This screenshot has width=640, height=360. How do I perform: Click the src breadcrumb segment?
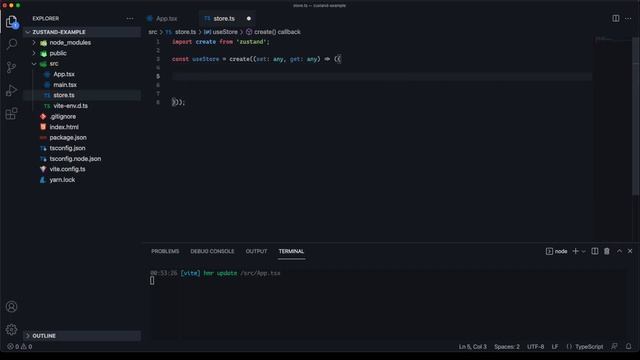tap(153, 32)
